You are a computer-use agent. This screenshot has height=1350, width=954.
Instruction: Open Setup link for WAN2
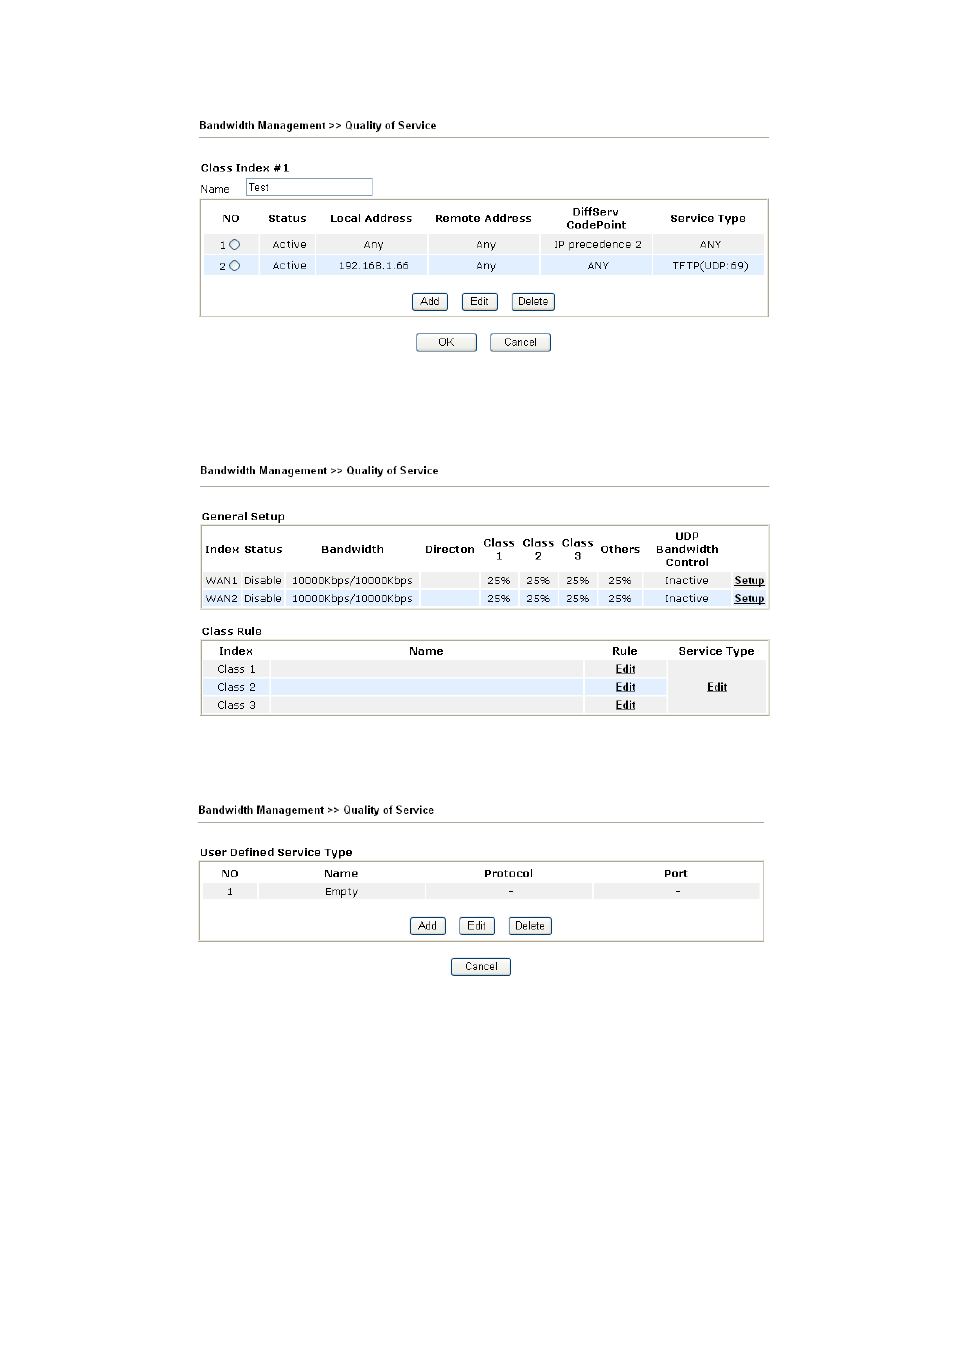[749, 599]
